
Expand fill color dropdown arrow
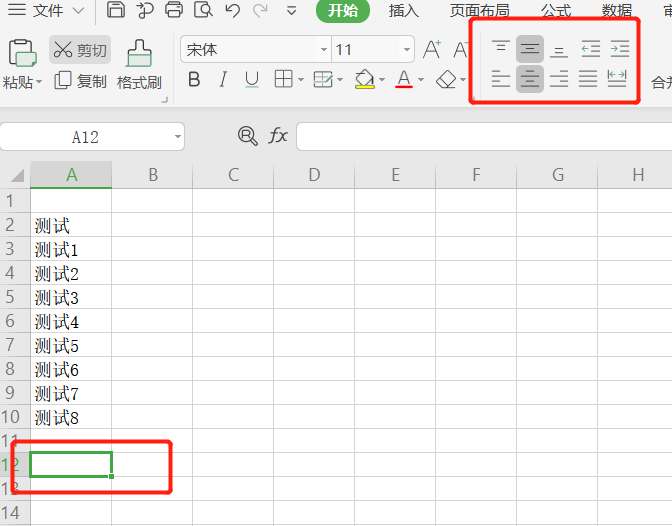coord(381,80)
